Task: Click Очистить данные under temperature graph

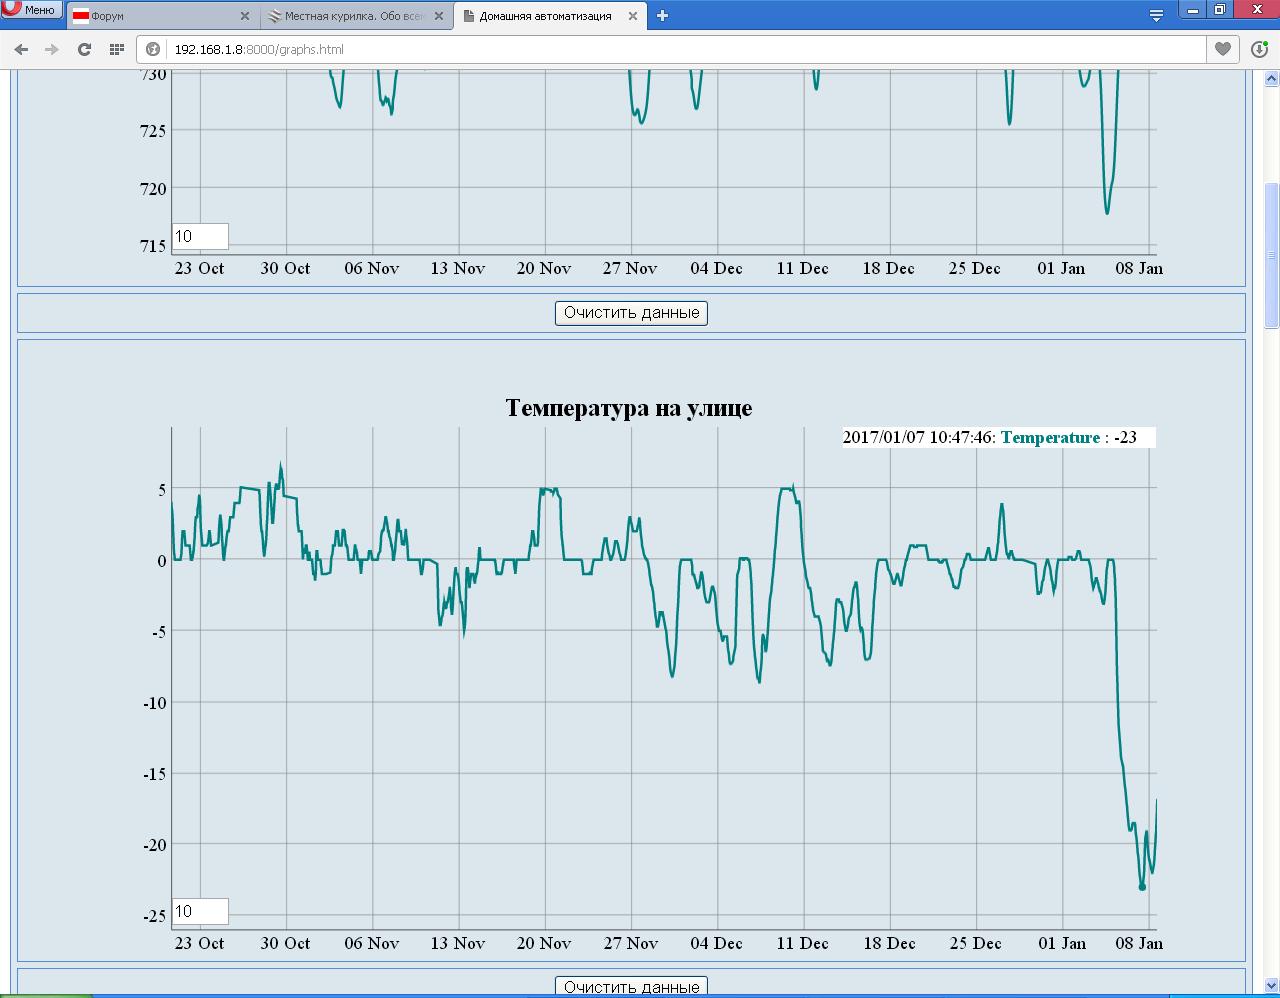Action: [631, 987]
